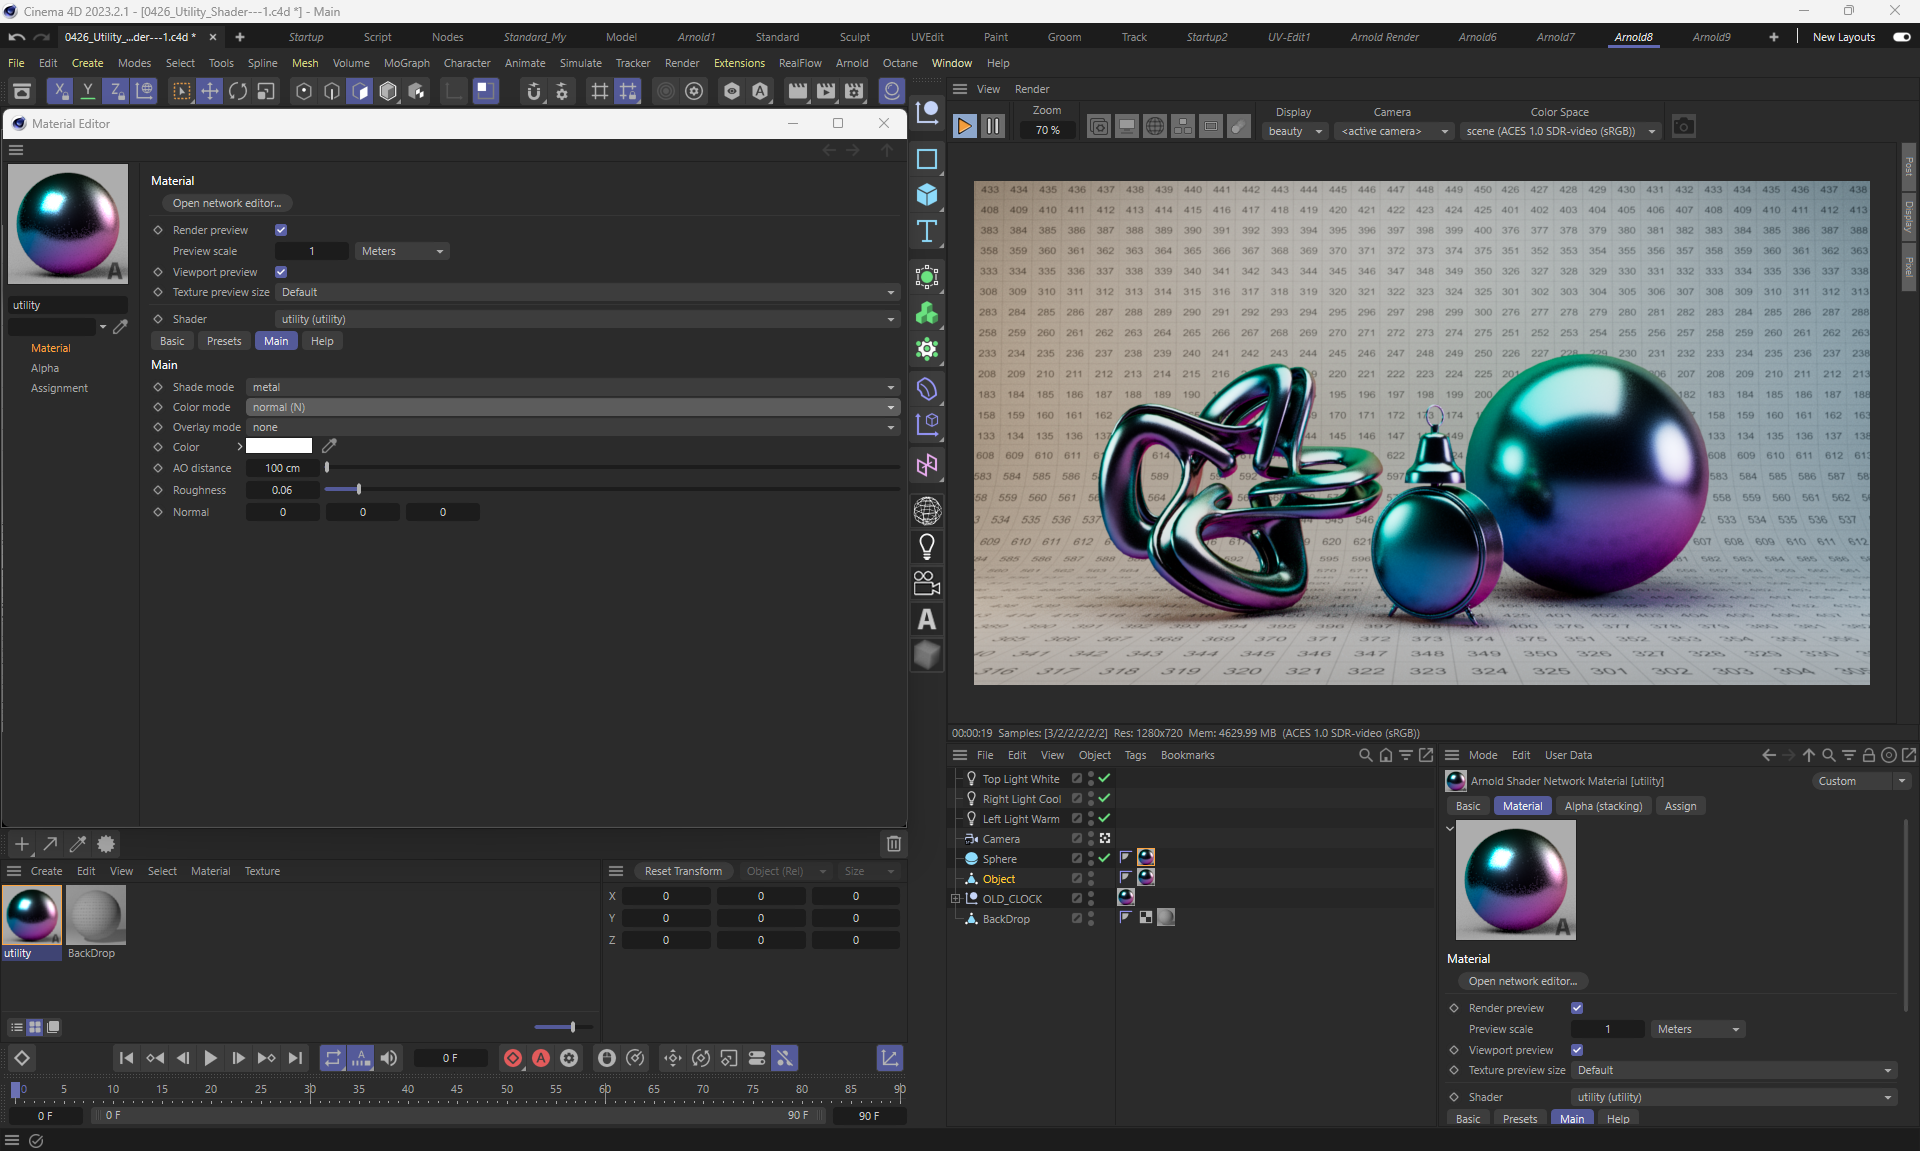The width and height of the screenshot is (1920, 1151).
Task: Click the Cube primitive icon in side palette
Action: [927, 195]
